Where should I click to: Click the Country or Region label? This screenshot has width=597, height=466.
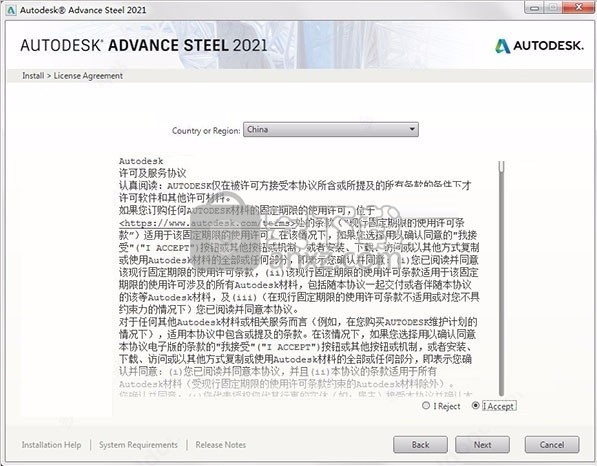click(206, 131)
